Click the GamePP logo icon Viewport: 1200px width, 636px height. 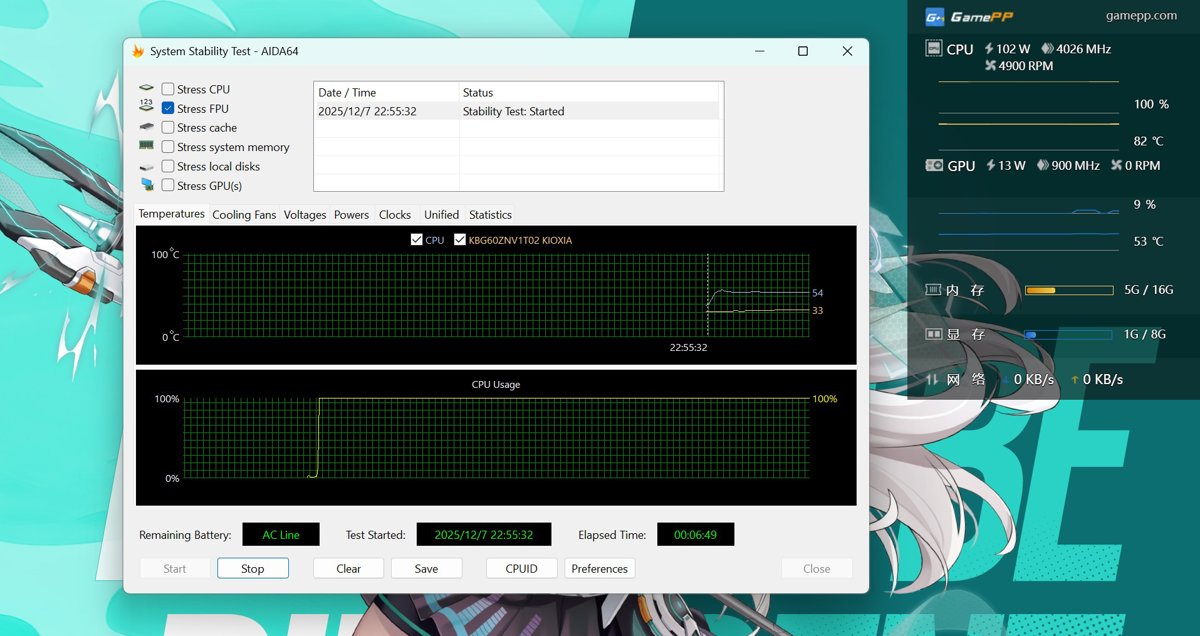pyautogui.click(x=934, y=16)
